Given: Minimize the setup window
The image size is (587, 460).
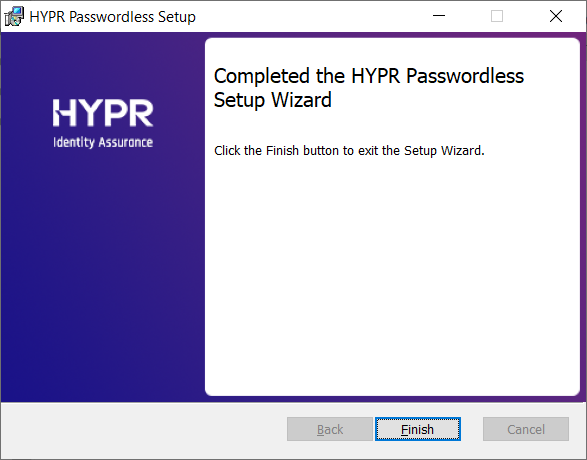Looking at the screenshot, I should [x=439, y=16].
